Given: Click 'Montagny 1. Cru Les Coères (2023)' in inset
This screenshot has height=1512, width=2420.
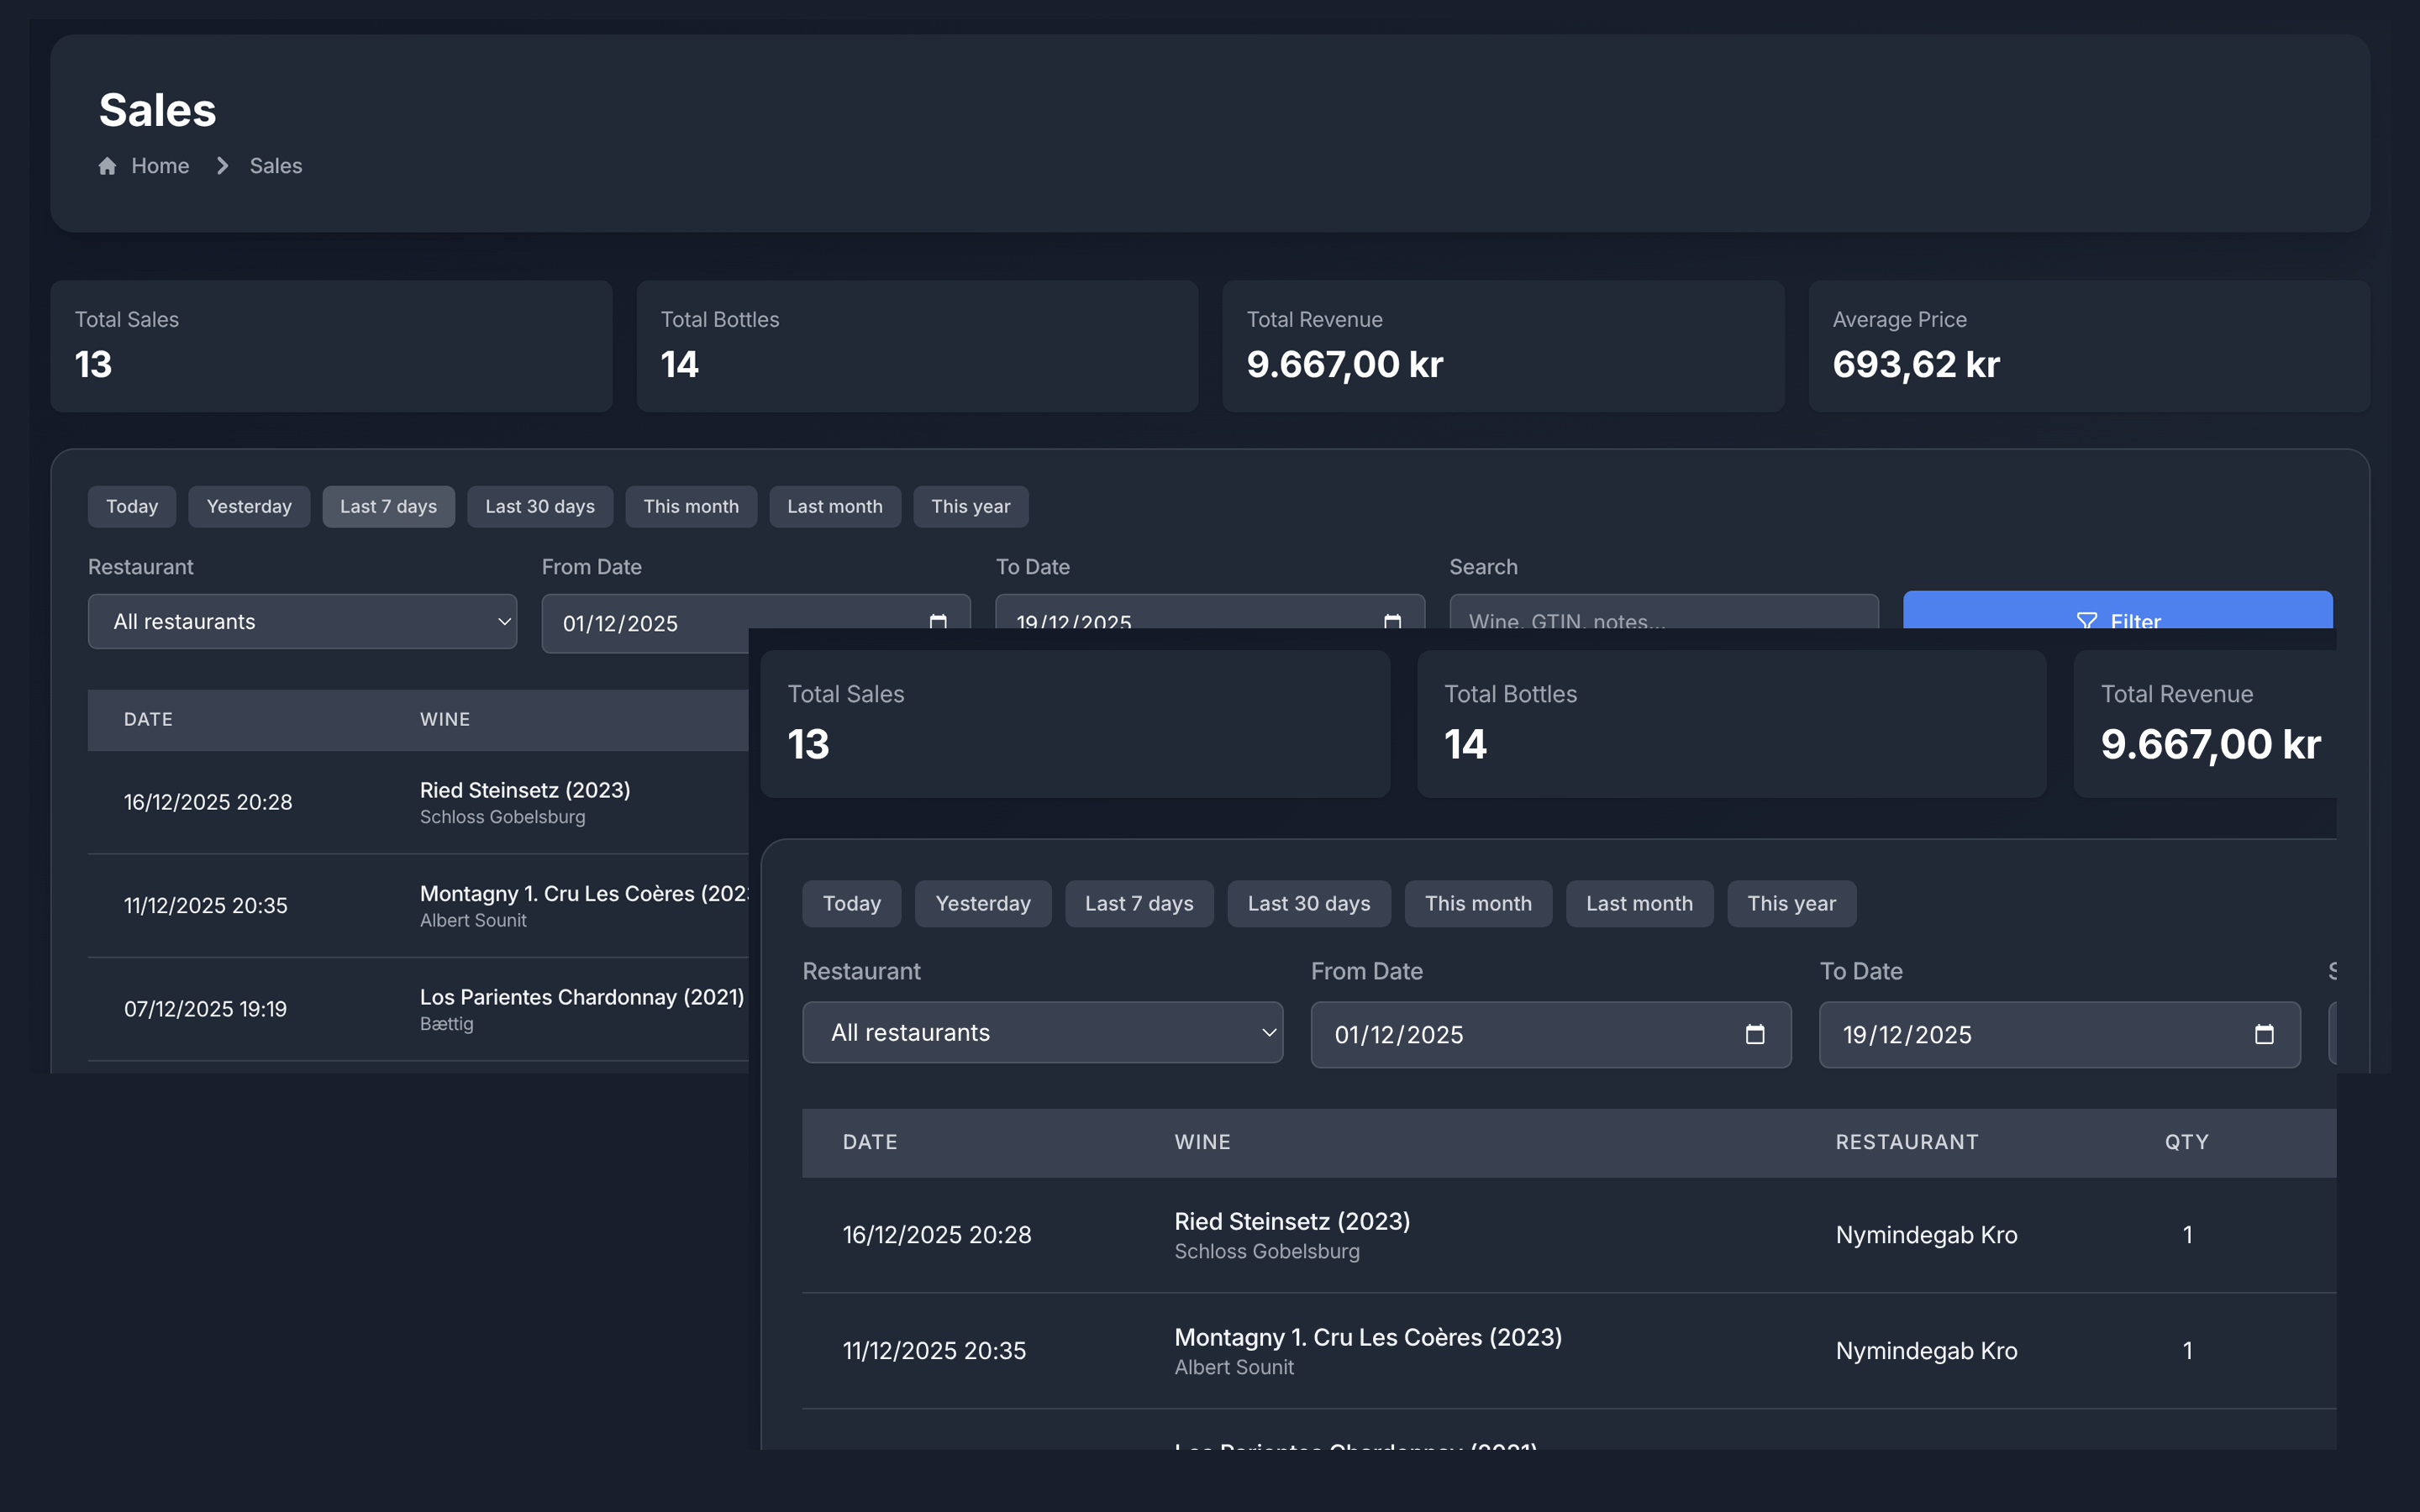Looking at the screenshot, I should pos(1368,1337).
